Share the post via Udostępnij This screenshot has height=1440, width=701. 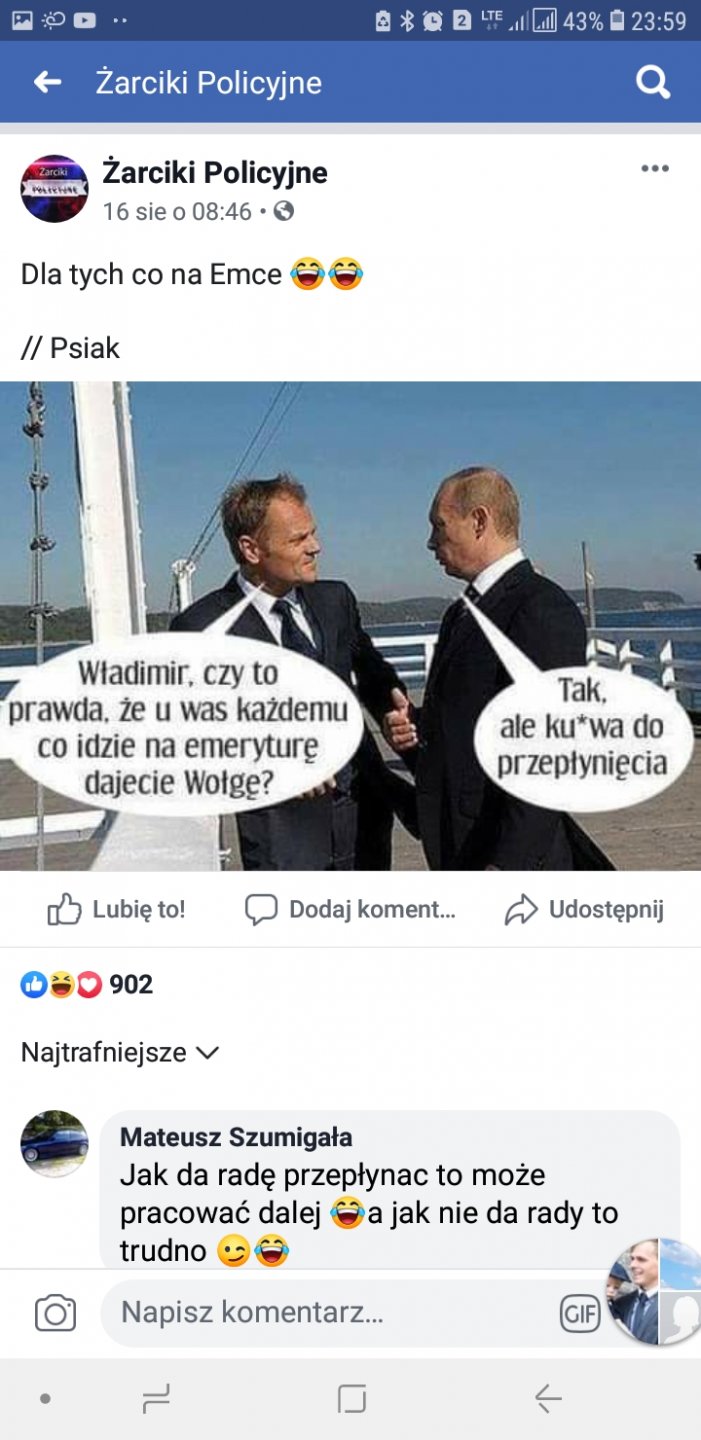tap(584, 909)
